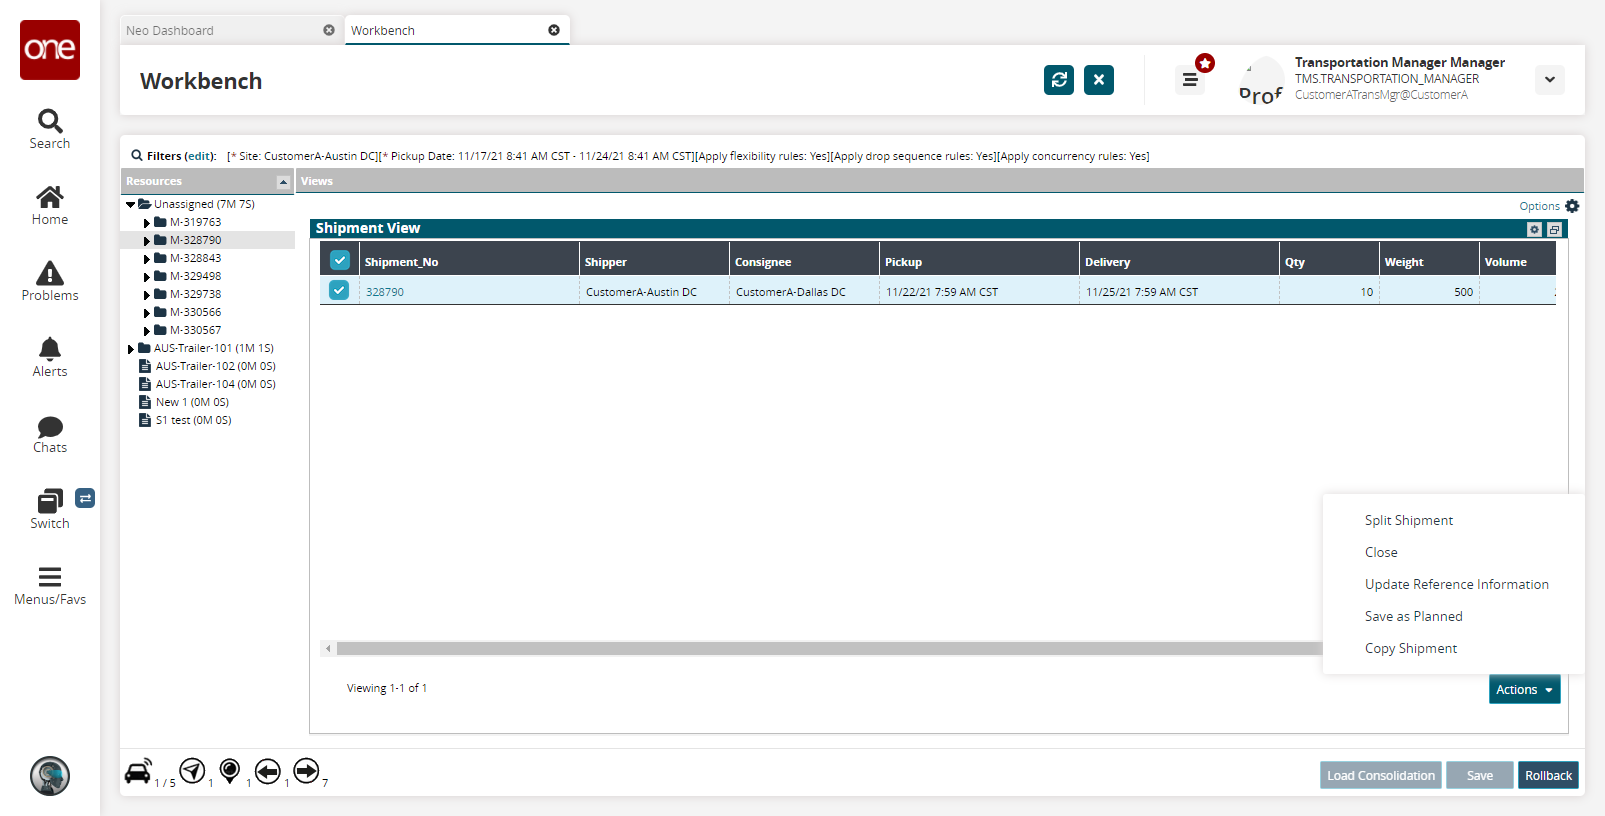This screenshot has width=1605, height=816.
Task: Click the swap arrows badge beside Switch
Action: coord(85,498)
